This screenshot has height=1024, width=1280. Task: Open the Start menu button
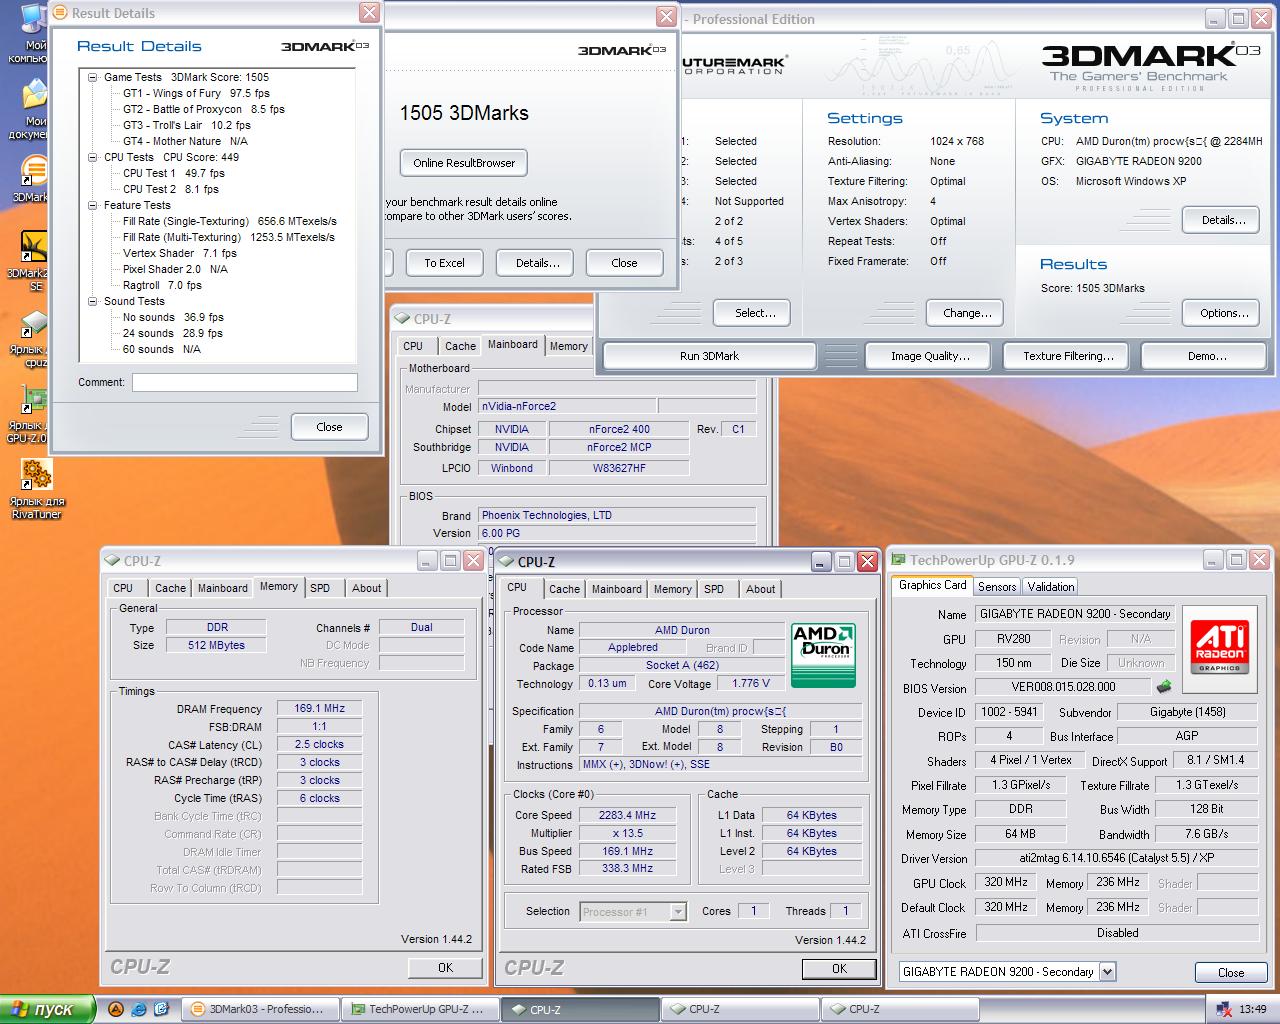pyautogui.click(x=47, y=1009)
